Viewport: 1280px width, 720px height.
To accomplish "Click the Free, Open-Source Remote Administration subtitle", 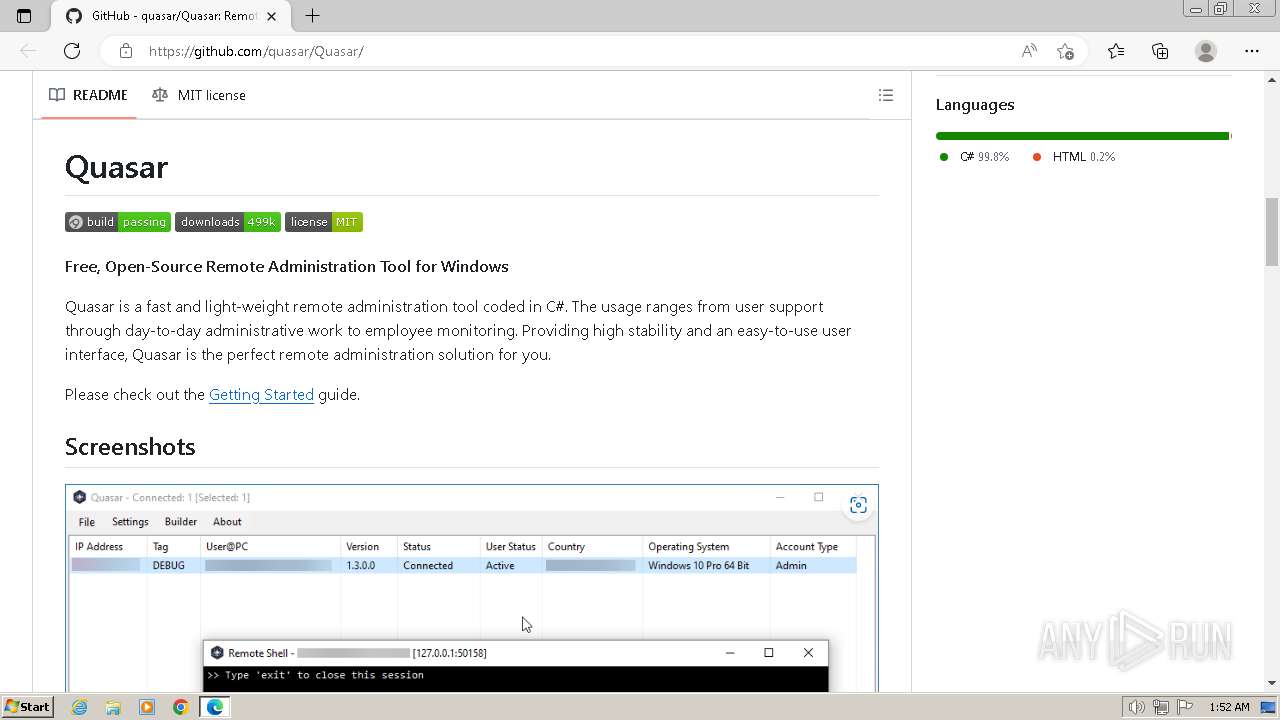I will (287, 267).
